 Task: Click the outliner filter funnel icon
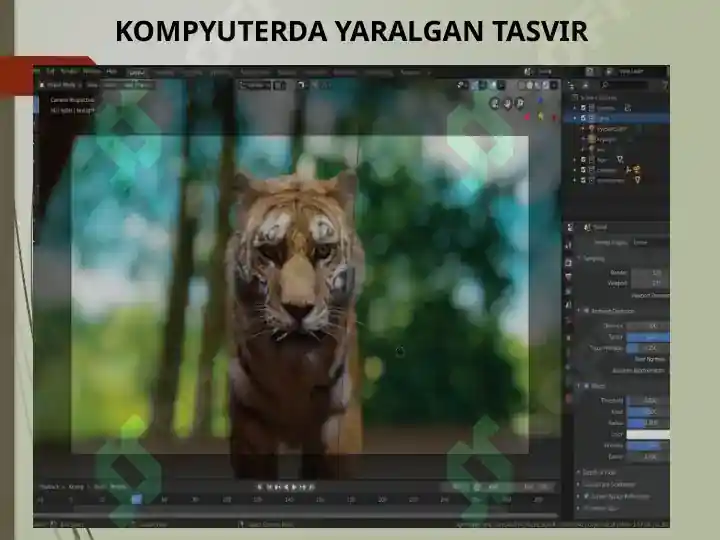[x=664, y=85]
